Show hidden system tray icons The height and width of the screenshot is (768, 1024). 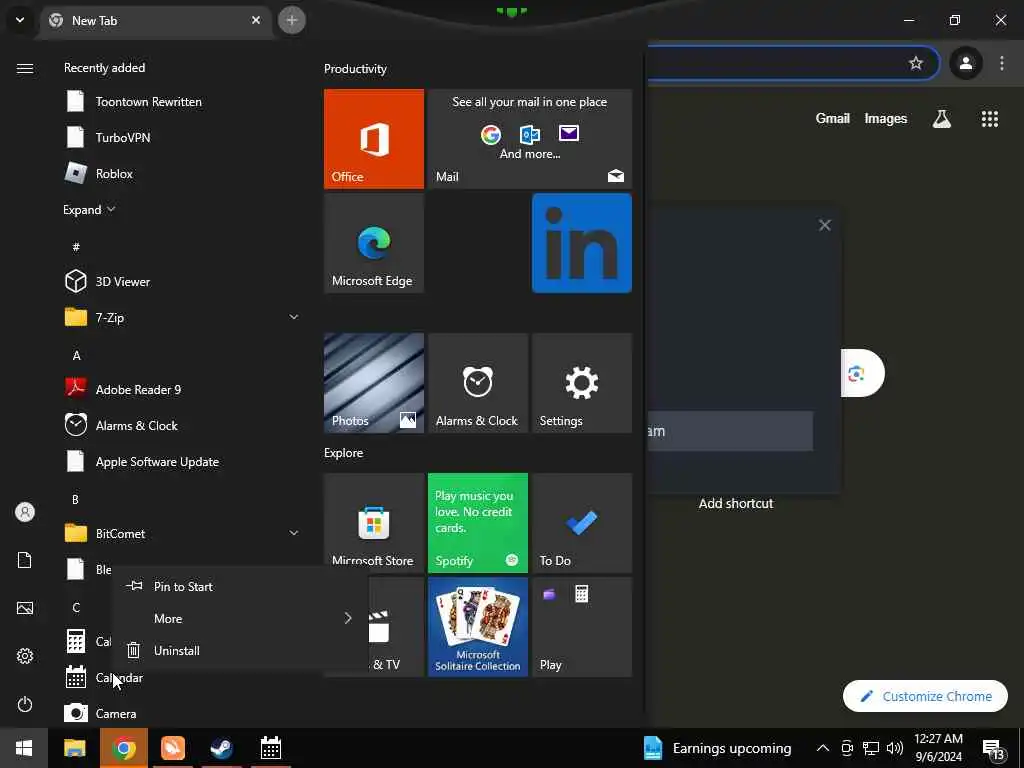[823, 748]
